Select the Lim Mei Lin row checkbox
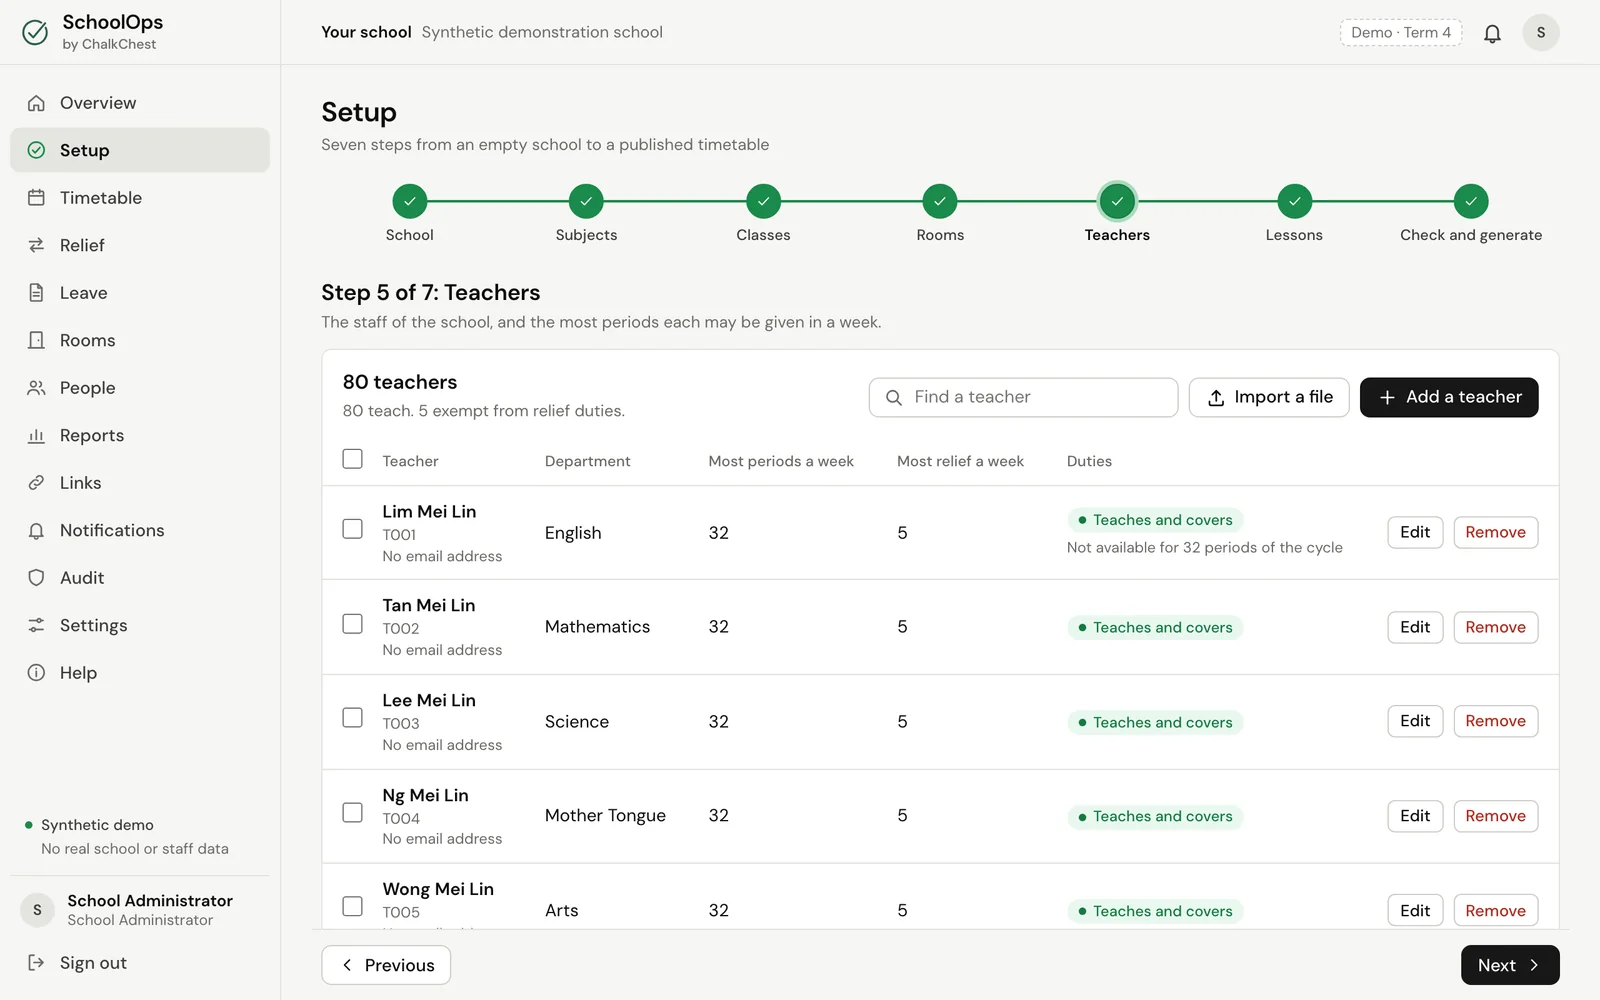Viewport: 1600px width, 1000px height. tap(352, 529)
